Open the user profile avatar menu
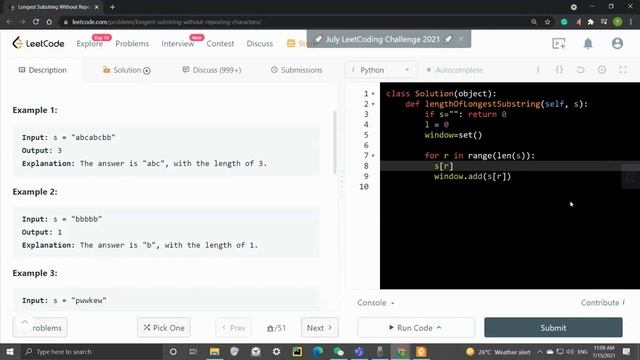The height and width of the screenshot is (360, 640). tap(617, 43)
